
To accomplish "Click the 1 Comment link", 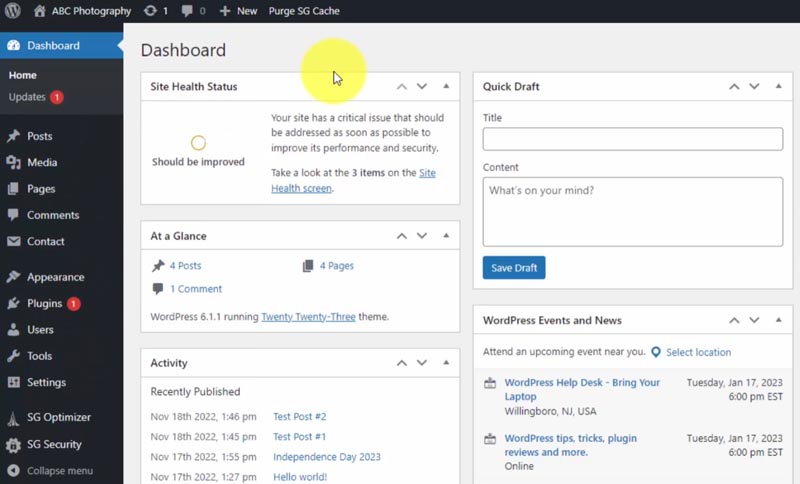I will pyautogui.click(x=196, y=289).
